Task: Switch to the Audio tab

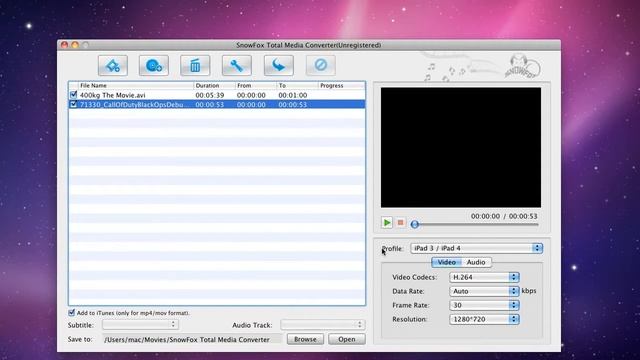Action: (x=476, y=262)
